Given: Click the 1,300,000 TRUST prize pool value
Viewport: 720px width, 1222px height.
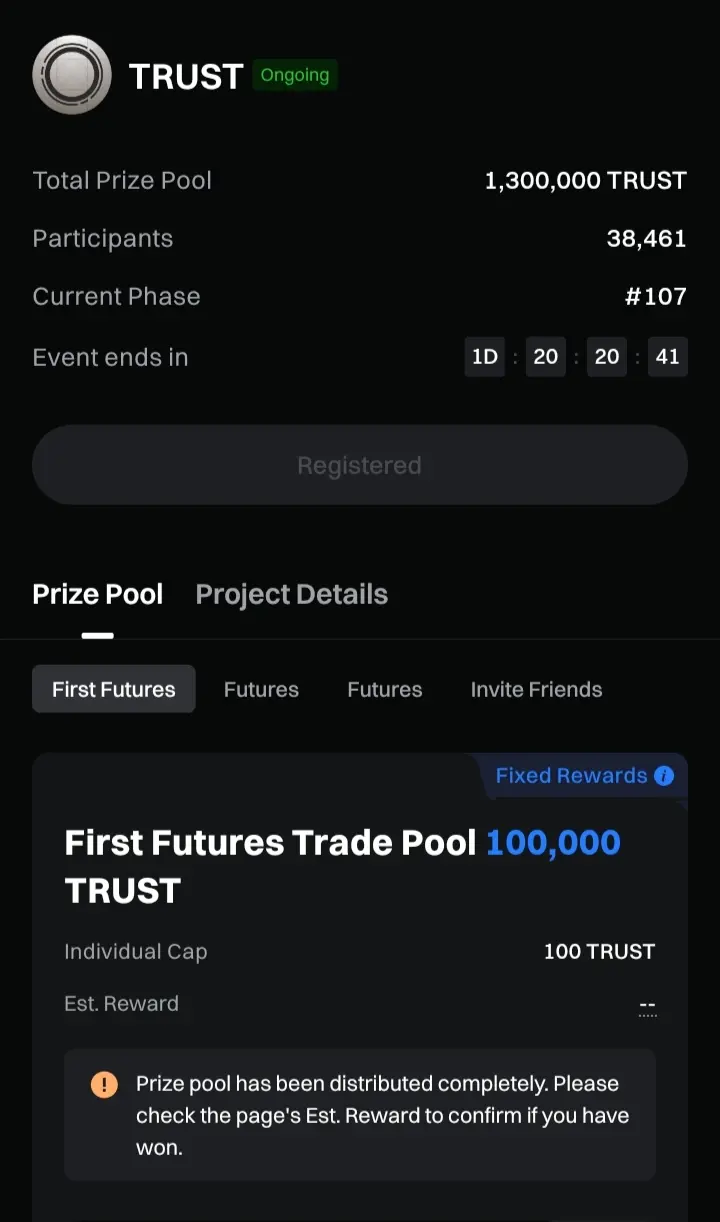Looking at the screenshot, I should (x=585, y=181).
